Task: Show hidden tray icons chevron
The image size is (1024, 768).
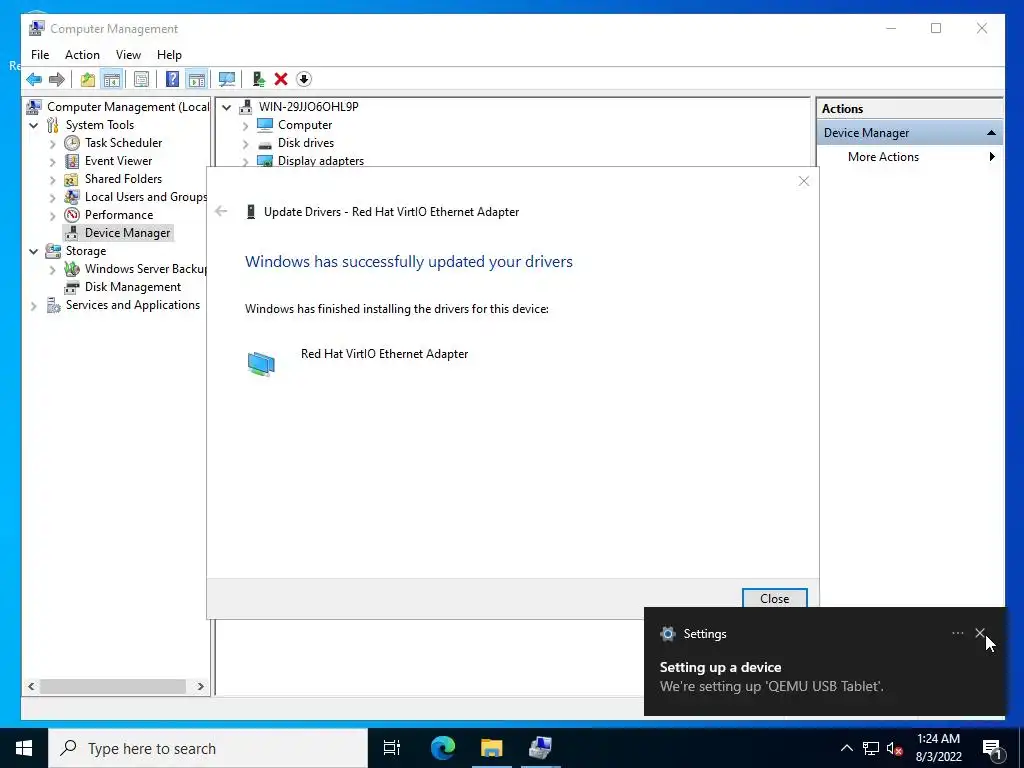Action: click(x=846, y=748)
